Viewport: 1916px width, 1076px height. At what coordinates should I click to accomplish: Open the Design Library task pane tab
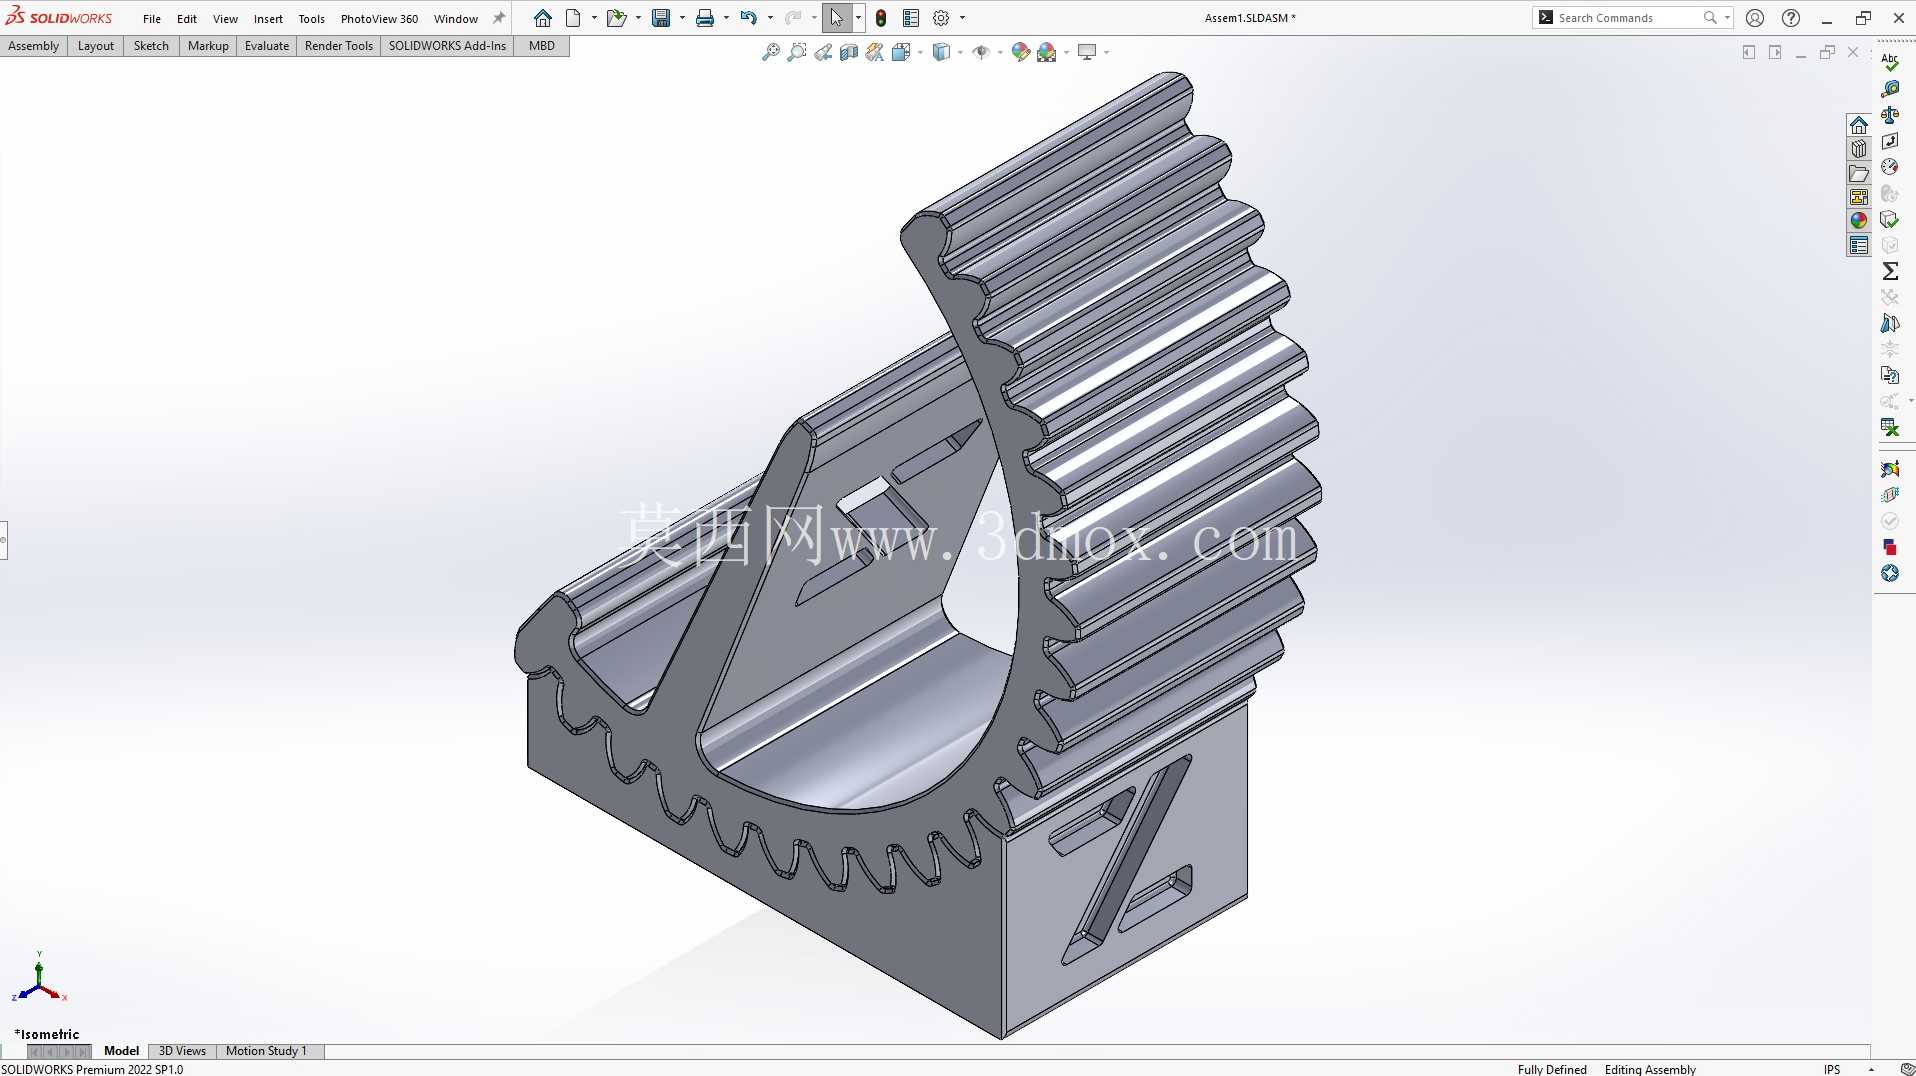pyautogui.click(x=1859, y=149)
